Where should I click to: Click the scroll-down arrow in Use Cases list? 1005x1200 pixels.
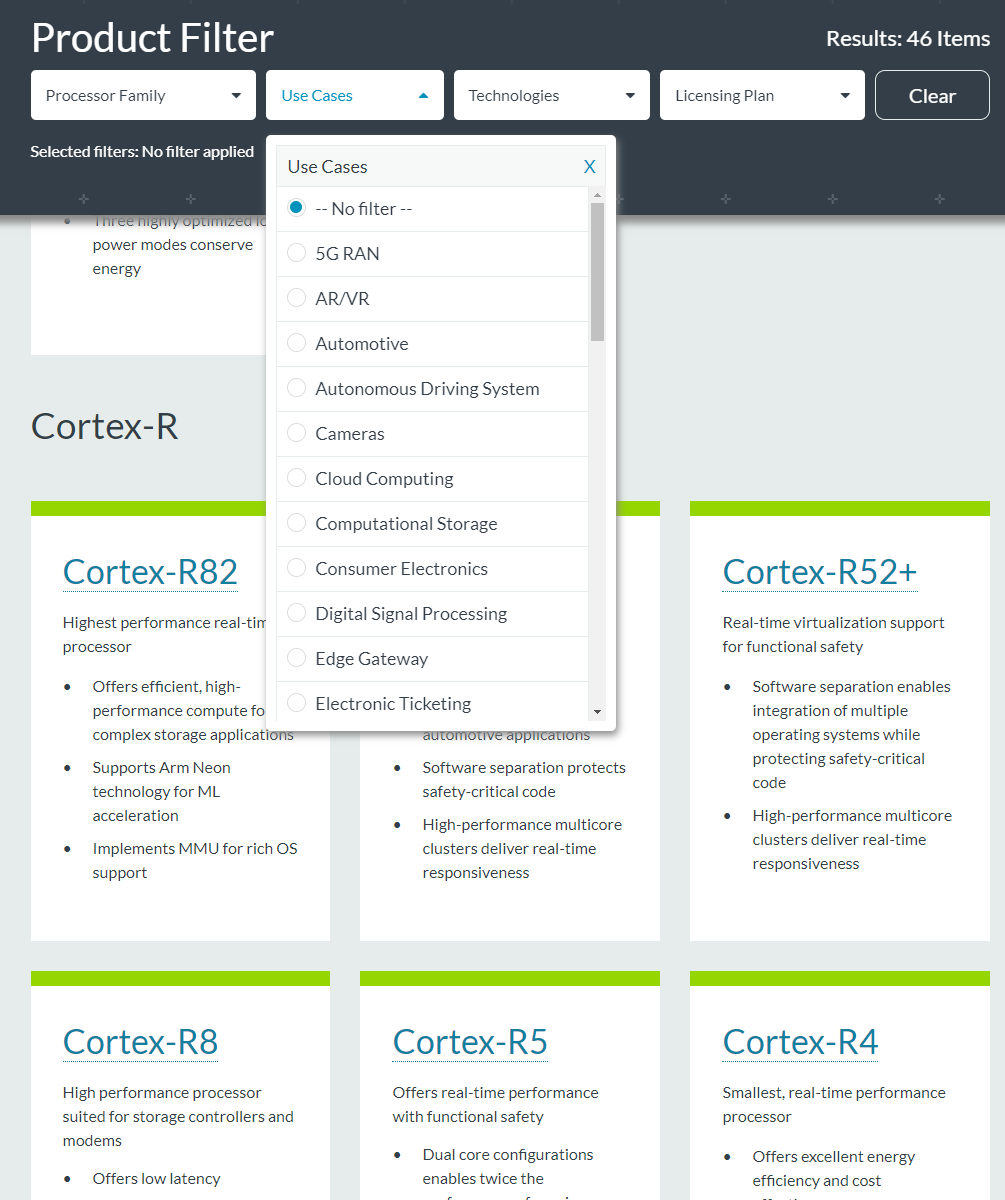point(597,712)
